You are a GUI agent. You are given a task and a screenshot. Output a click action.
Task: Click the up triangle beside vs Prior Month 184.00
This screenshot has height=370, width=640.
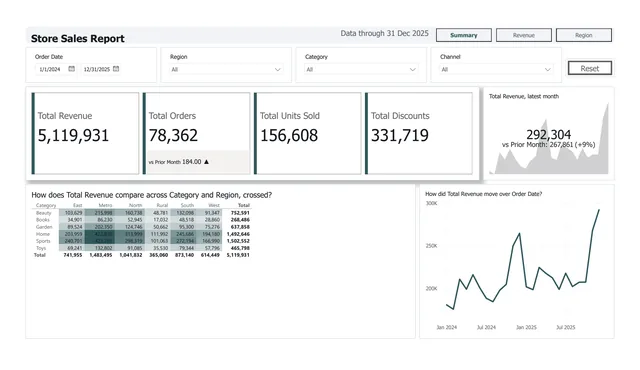pyautogui.click(x=206, y=162)
